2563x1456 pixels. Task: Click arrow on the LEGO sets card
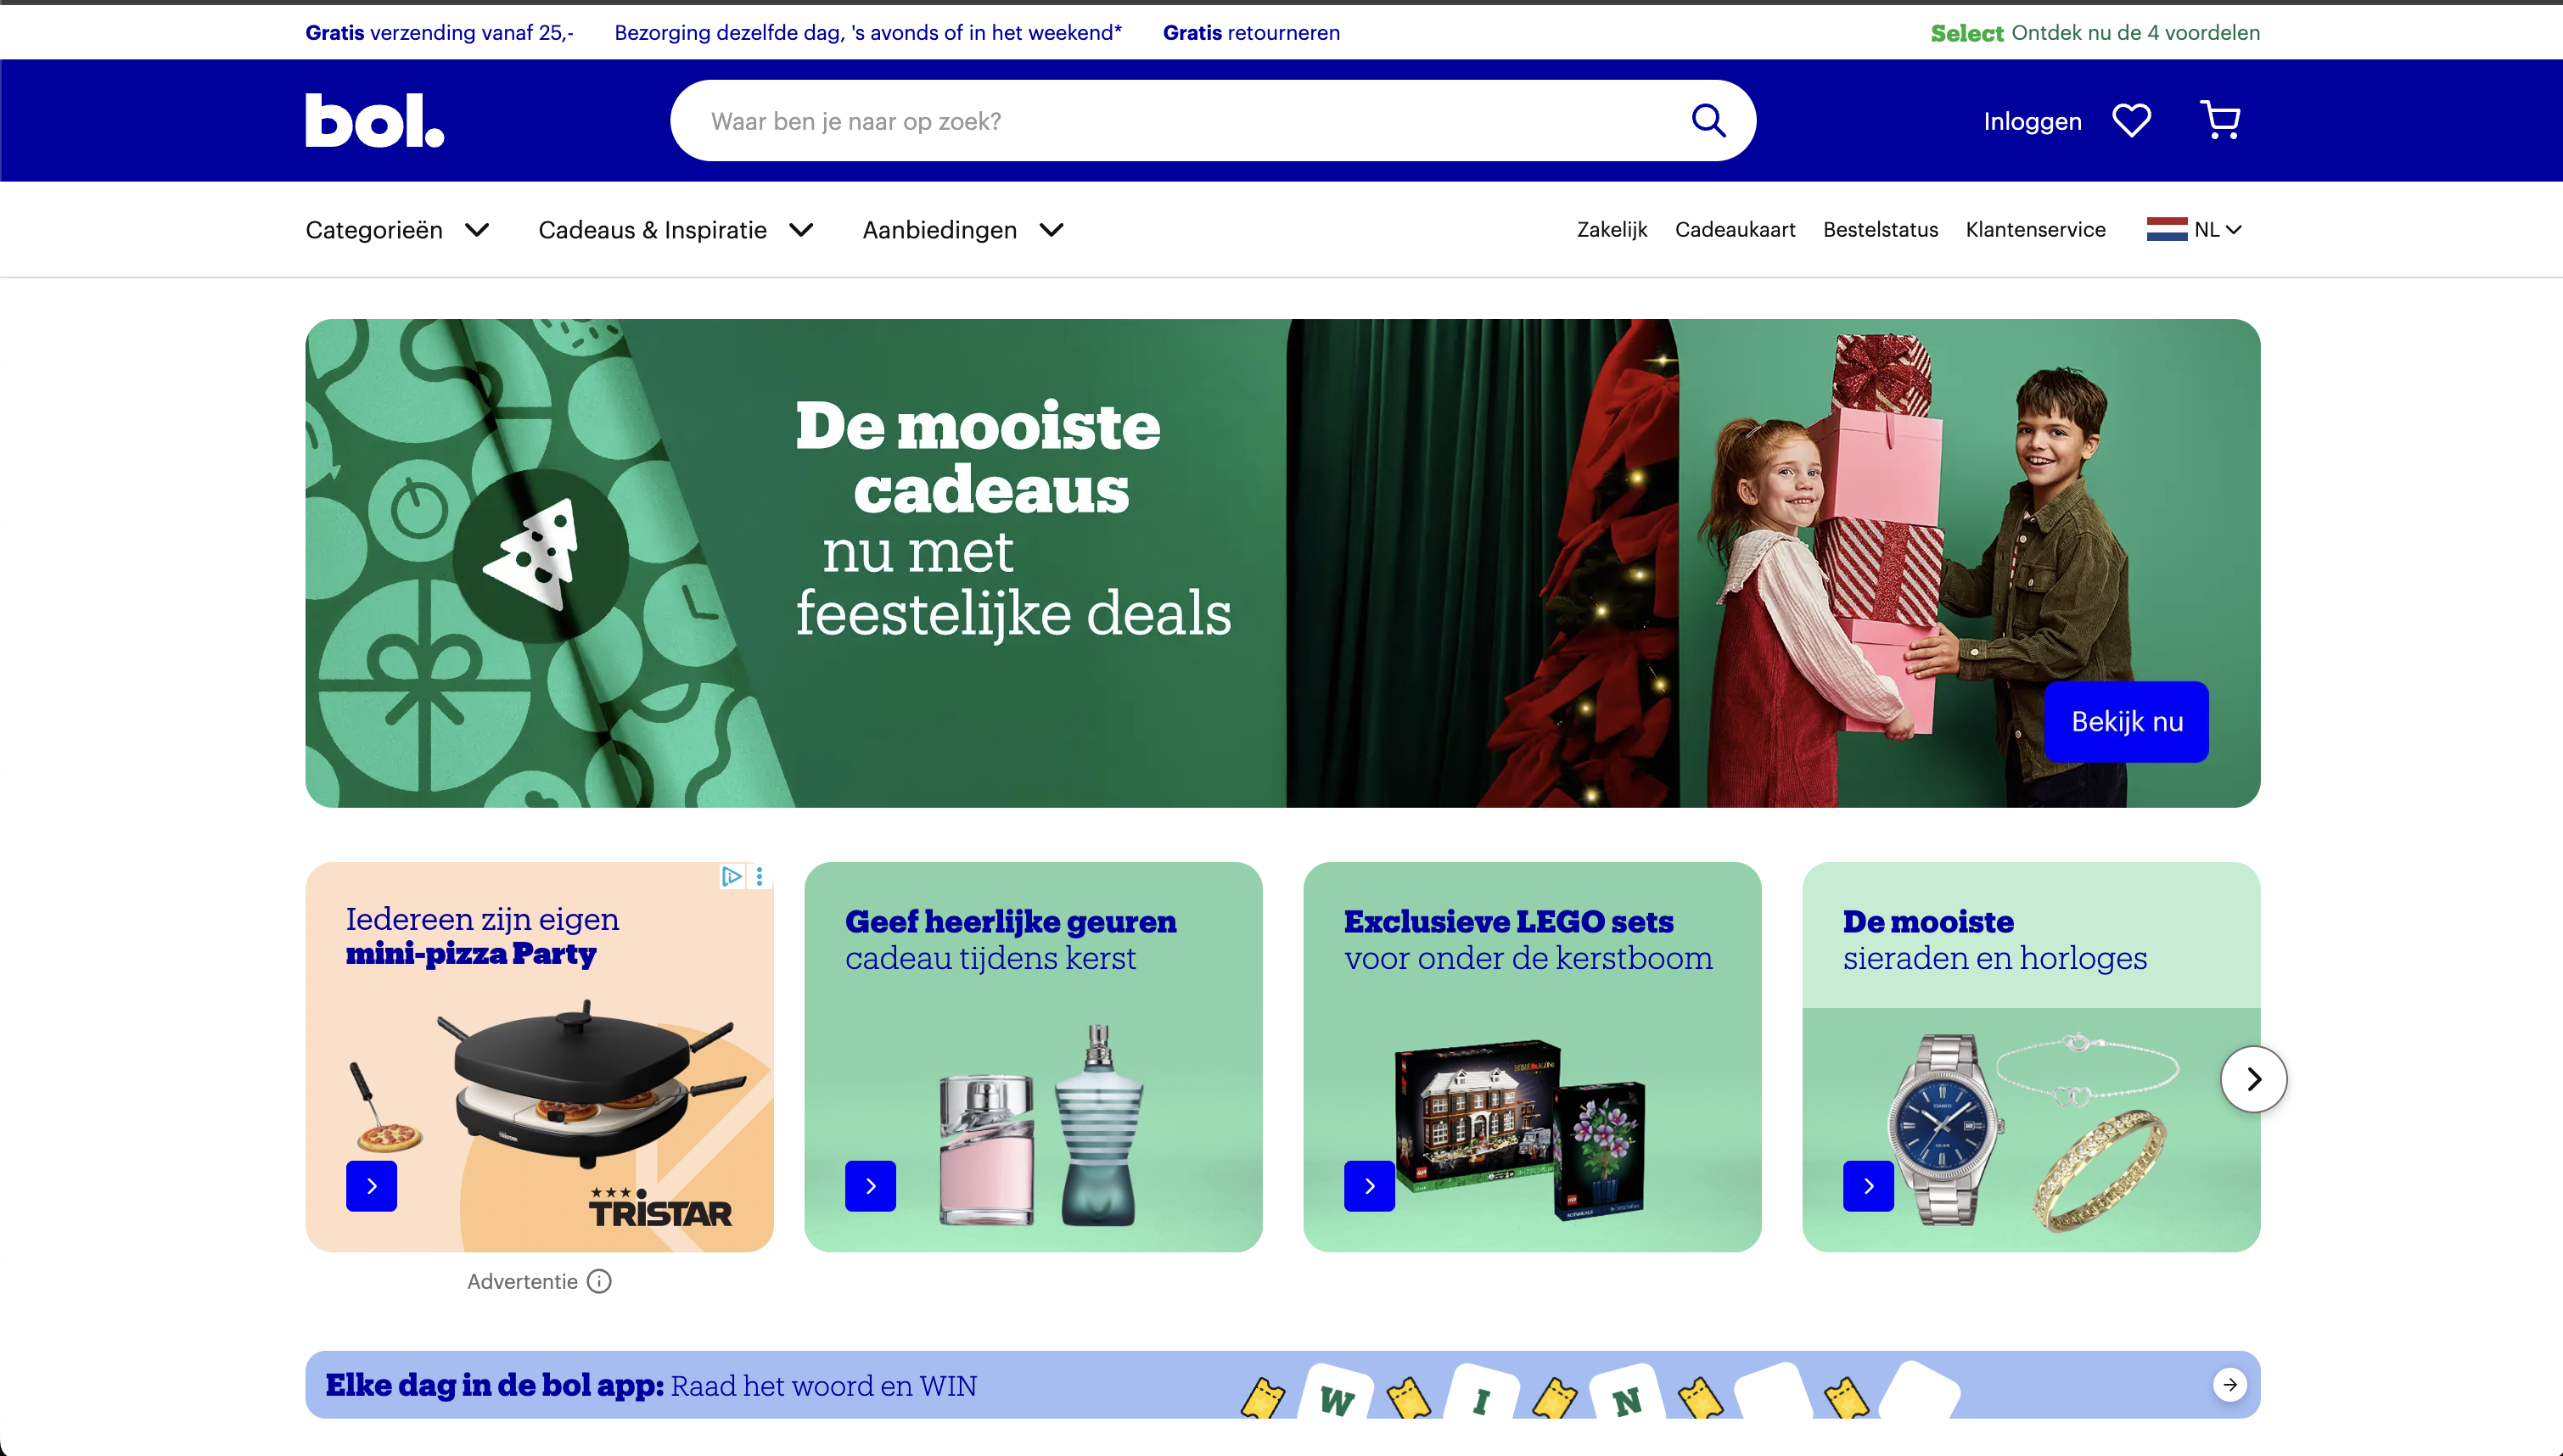pyautogui.click(x=1369, y=1186)
